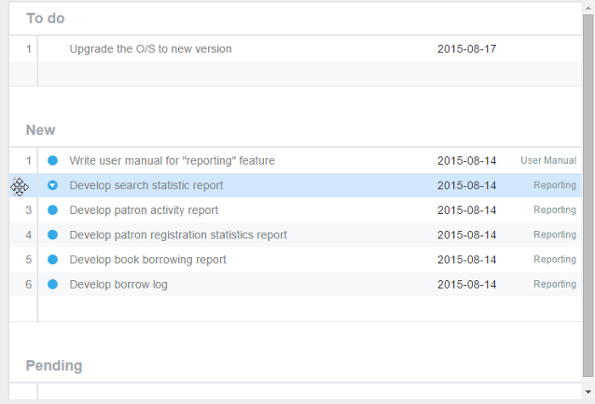Click blue dot beside book borrowing report
The image size is (595, 404).
53,259
